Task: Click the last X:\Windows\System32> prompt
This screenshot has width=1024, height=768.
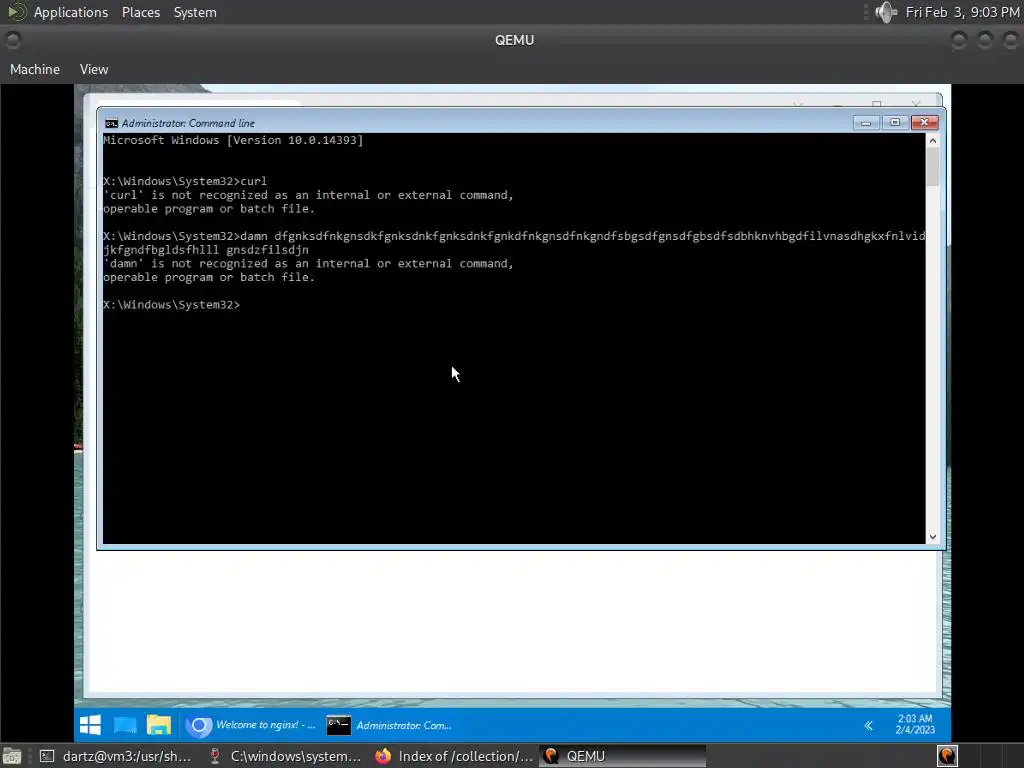Action: pyautogui.click(x=172, y=305)
